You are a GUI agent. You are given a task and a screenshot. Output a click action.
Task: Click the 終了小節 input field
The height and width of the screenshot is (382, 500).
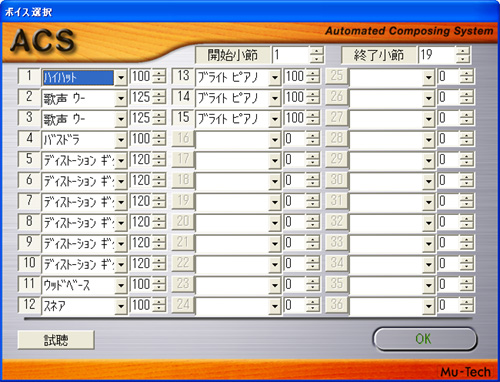pos(437,55)
